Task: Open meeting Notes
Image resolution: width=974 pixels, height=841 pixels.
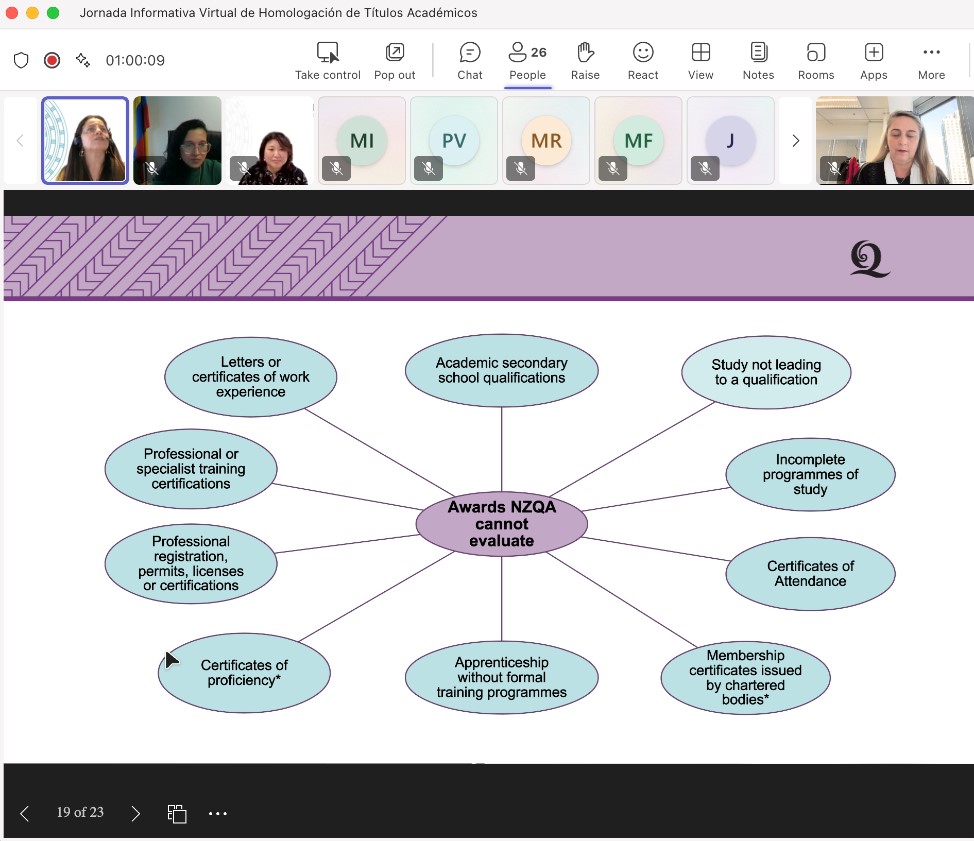Action: click(x=758, y=61)
